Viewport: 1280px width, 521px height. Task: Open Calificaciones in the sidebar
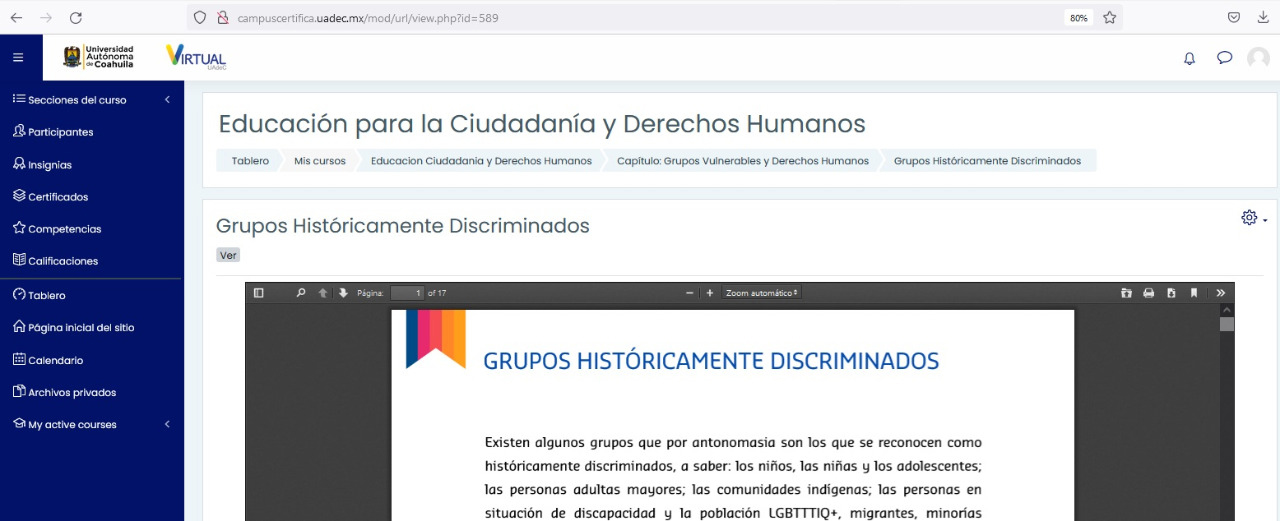pos(62,261)
